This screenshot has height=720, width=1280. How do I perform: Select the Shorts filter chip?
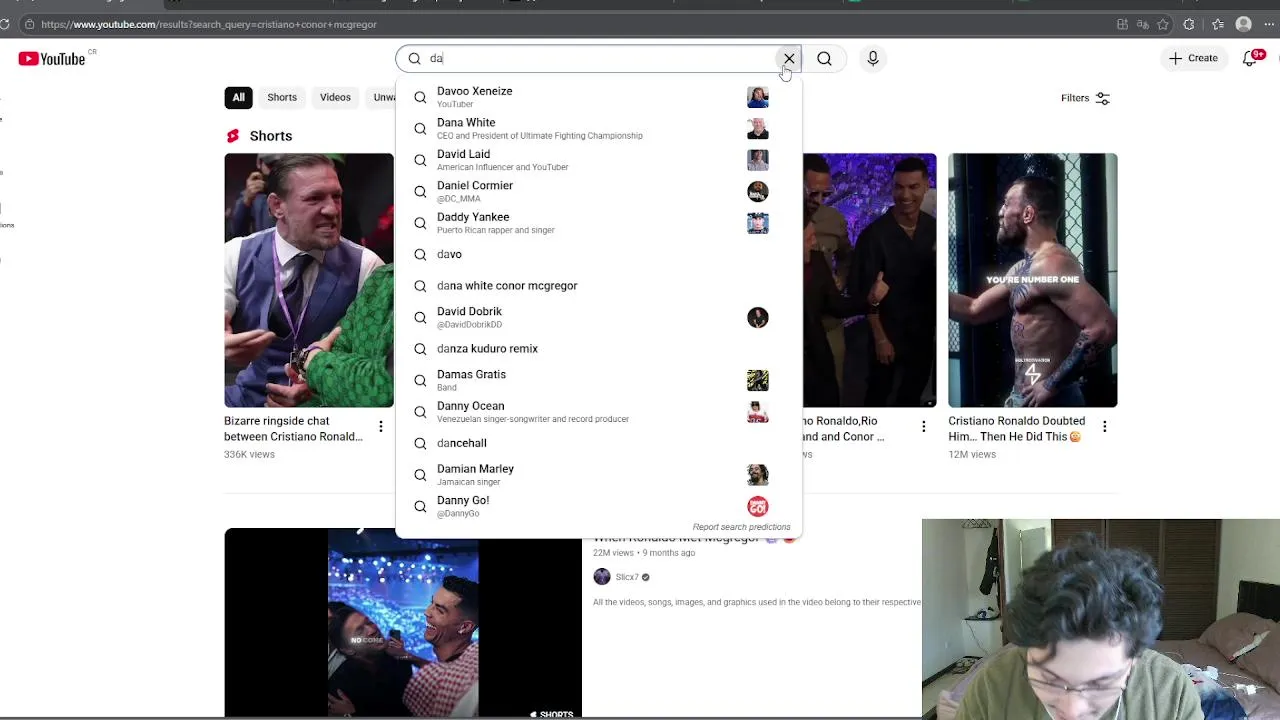(282, 97)
